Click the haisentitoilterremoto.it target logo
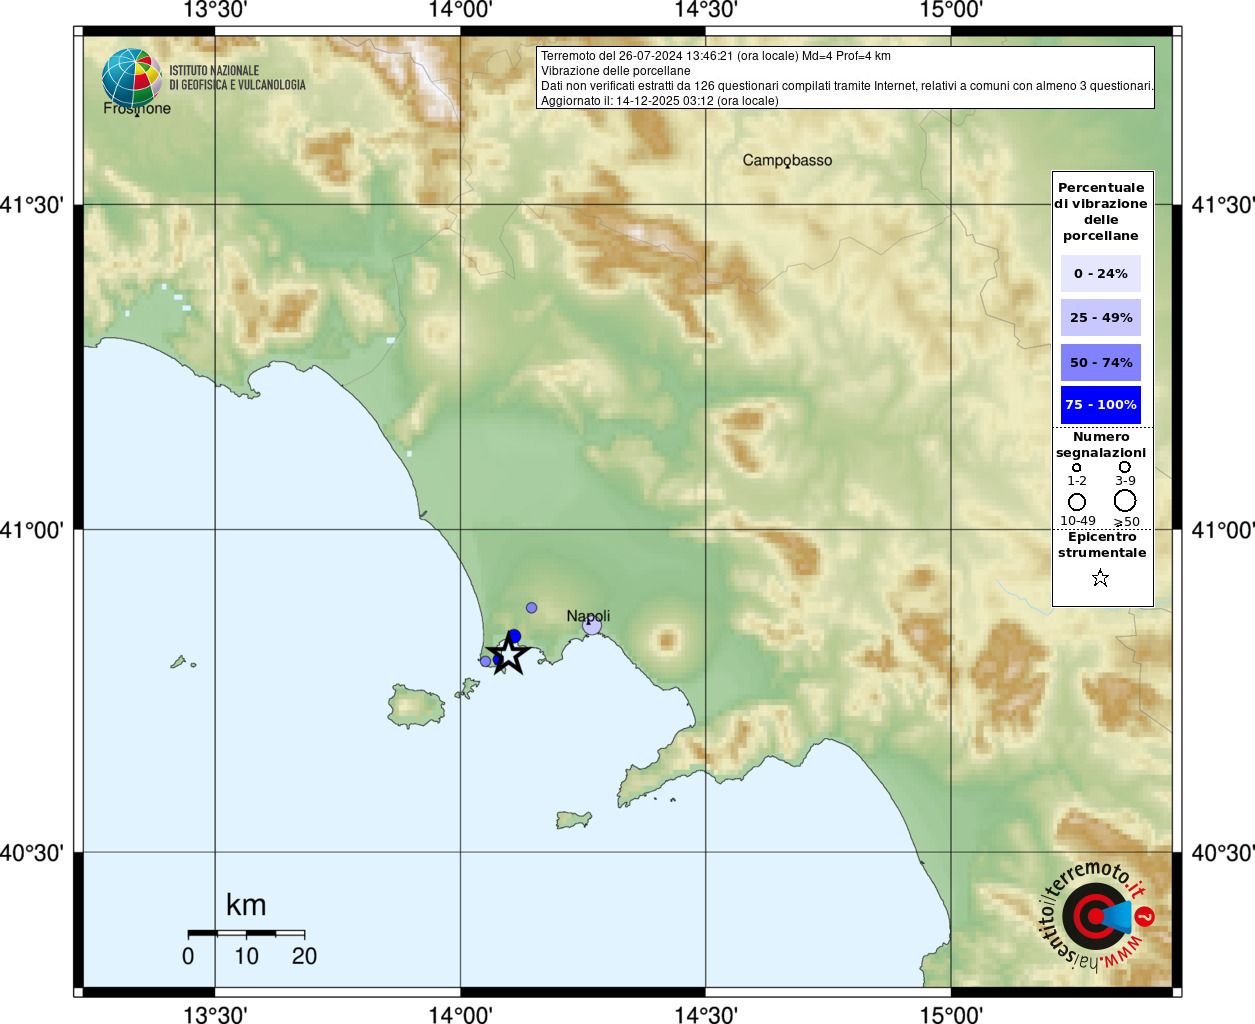1255x1024 pixels. point(1096,916)
